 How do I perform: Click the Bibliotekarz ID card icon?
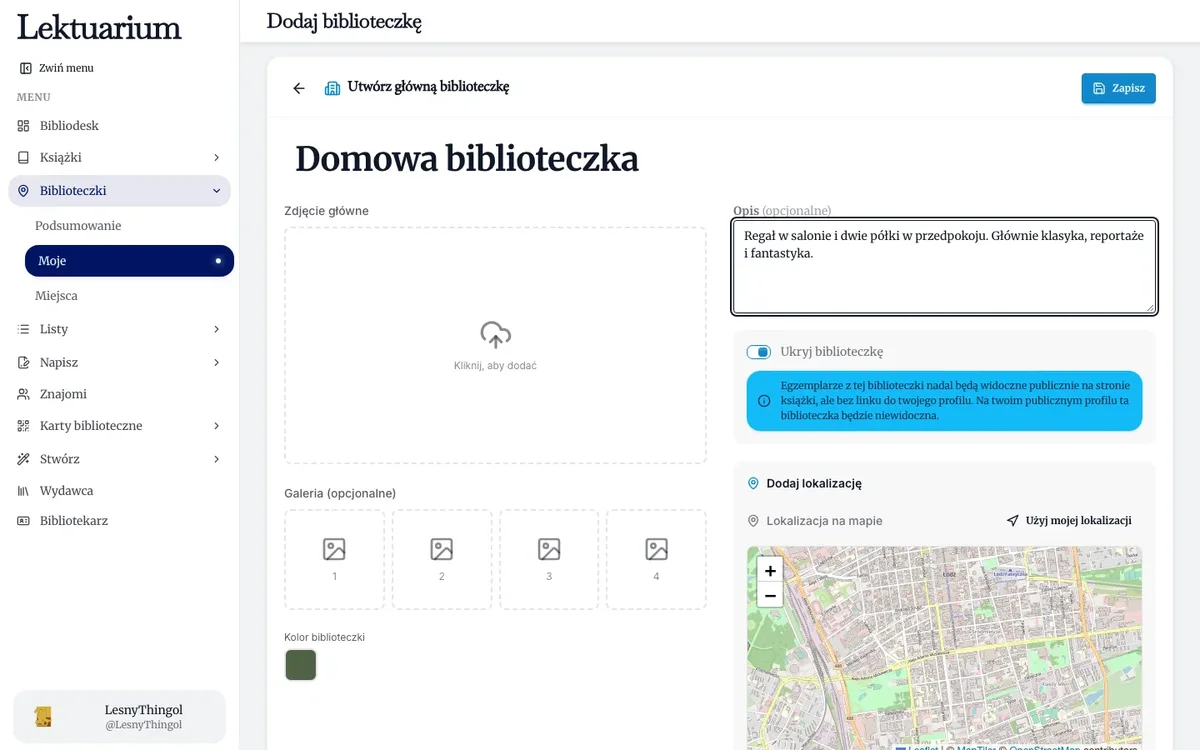(24, 521)
